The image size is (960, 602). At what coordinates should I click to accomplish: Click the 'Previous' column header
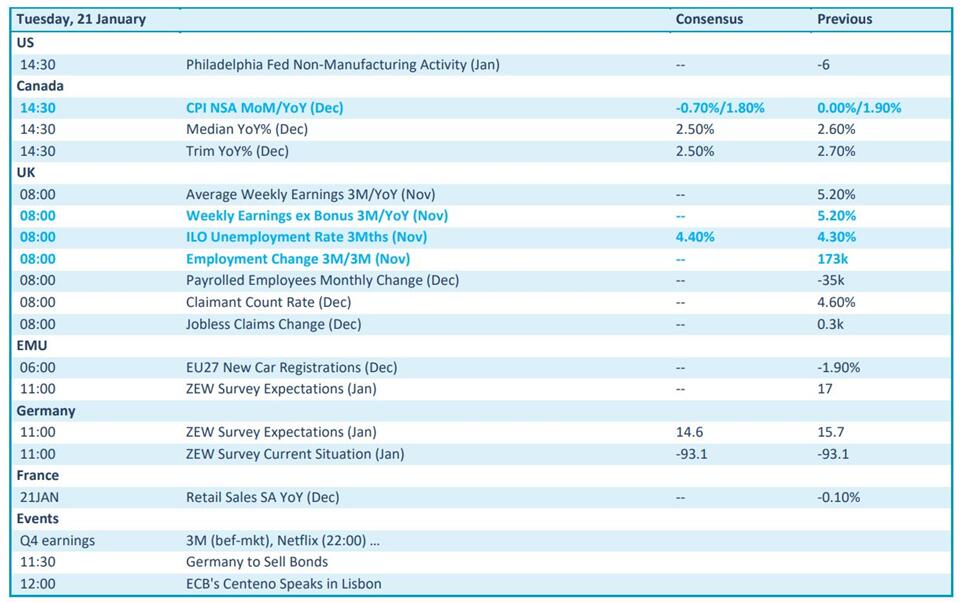click(844, 19)
